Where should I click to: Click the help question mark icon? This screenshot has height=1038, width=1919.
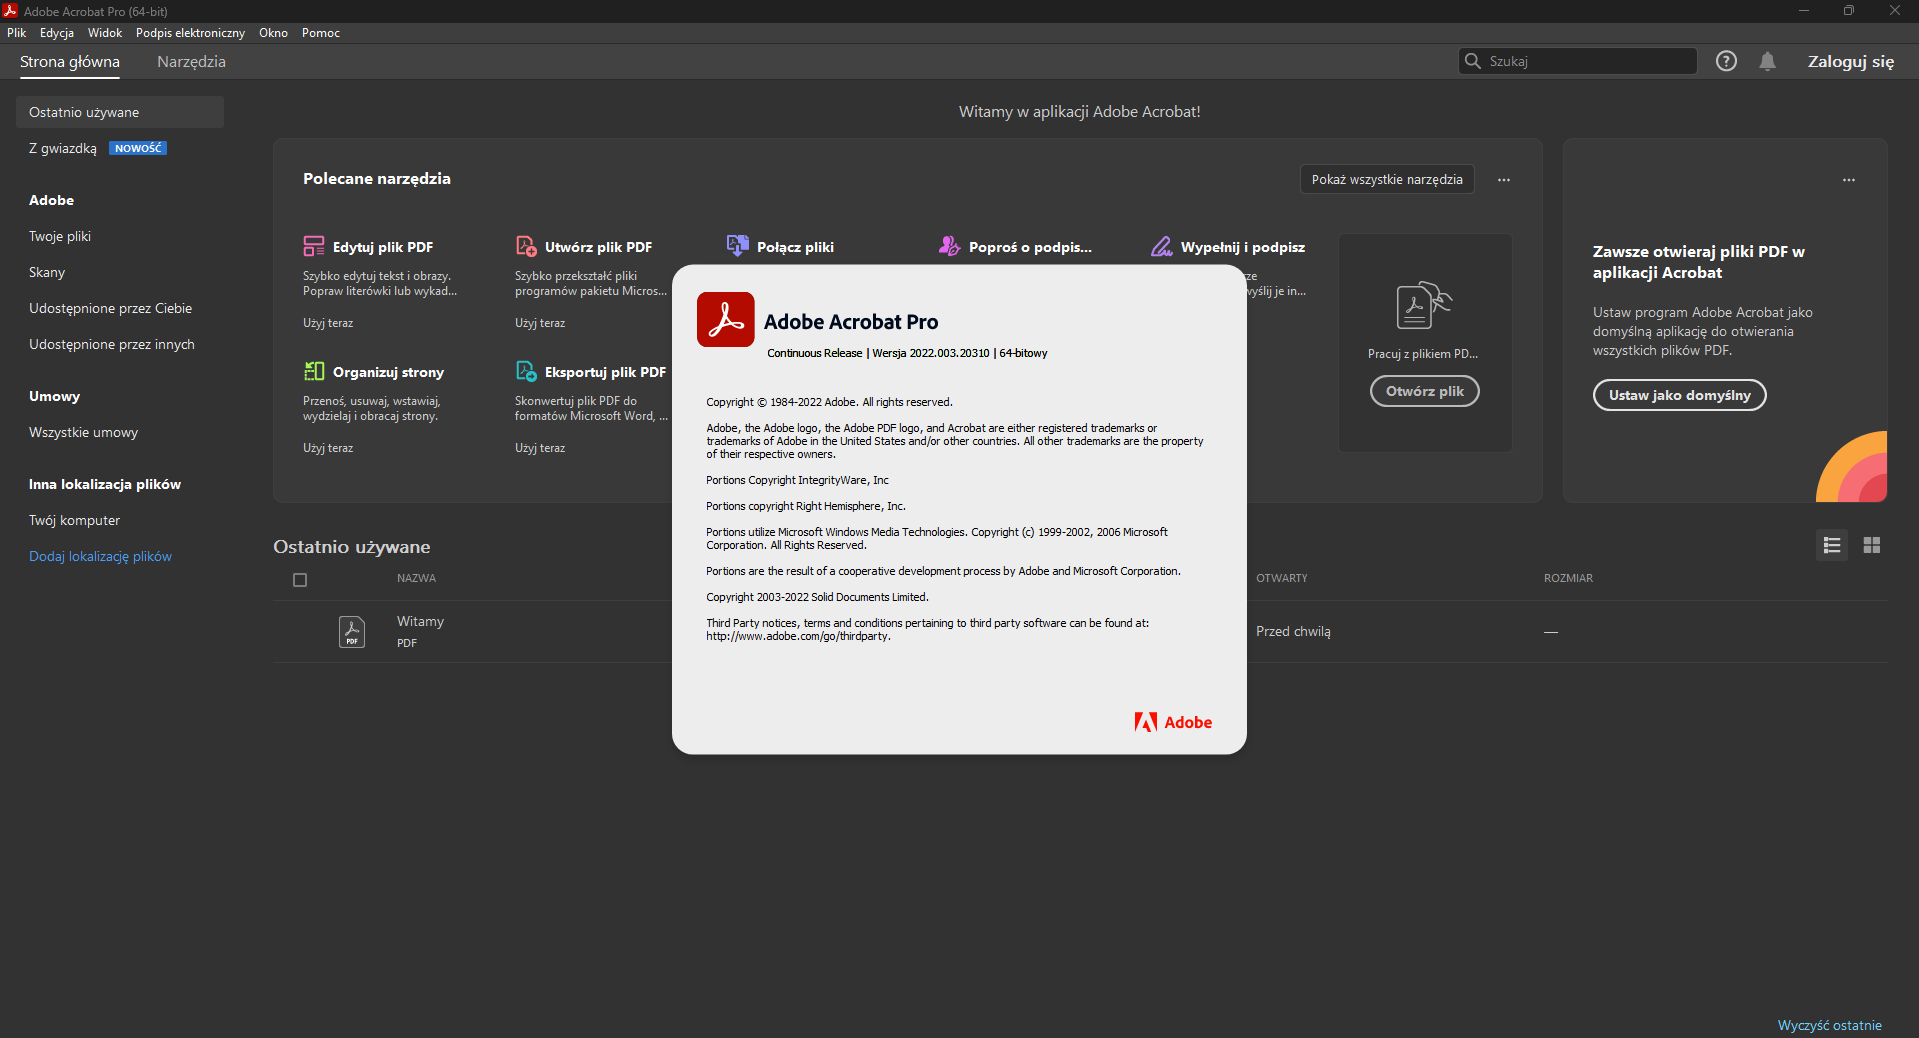click(x=1726, y=61)
